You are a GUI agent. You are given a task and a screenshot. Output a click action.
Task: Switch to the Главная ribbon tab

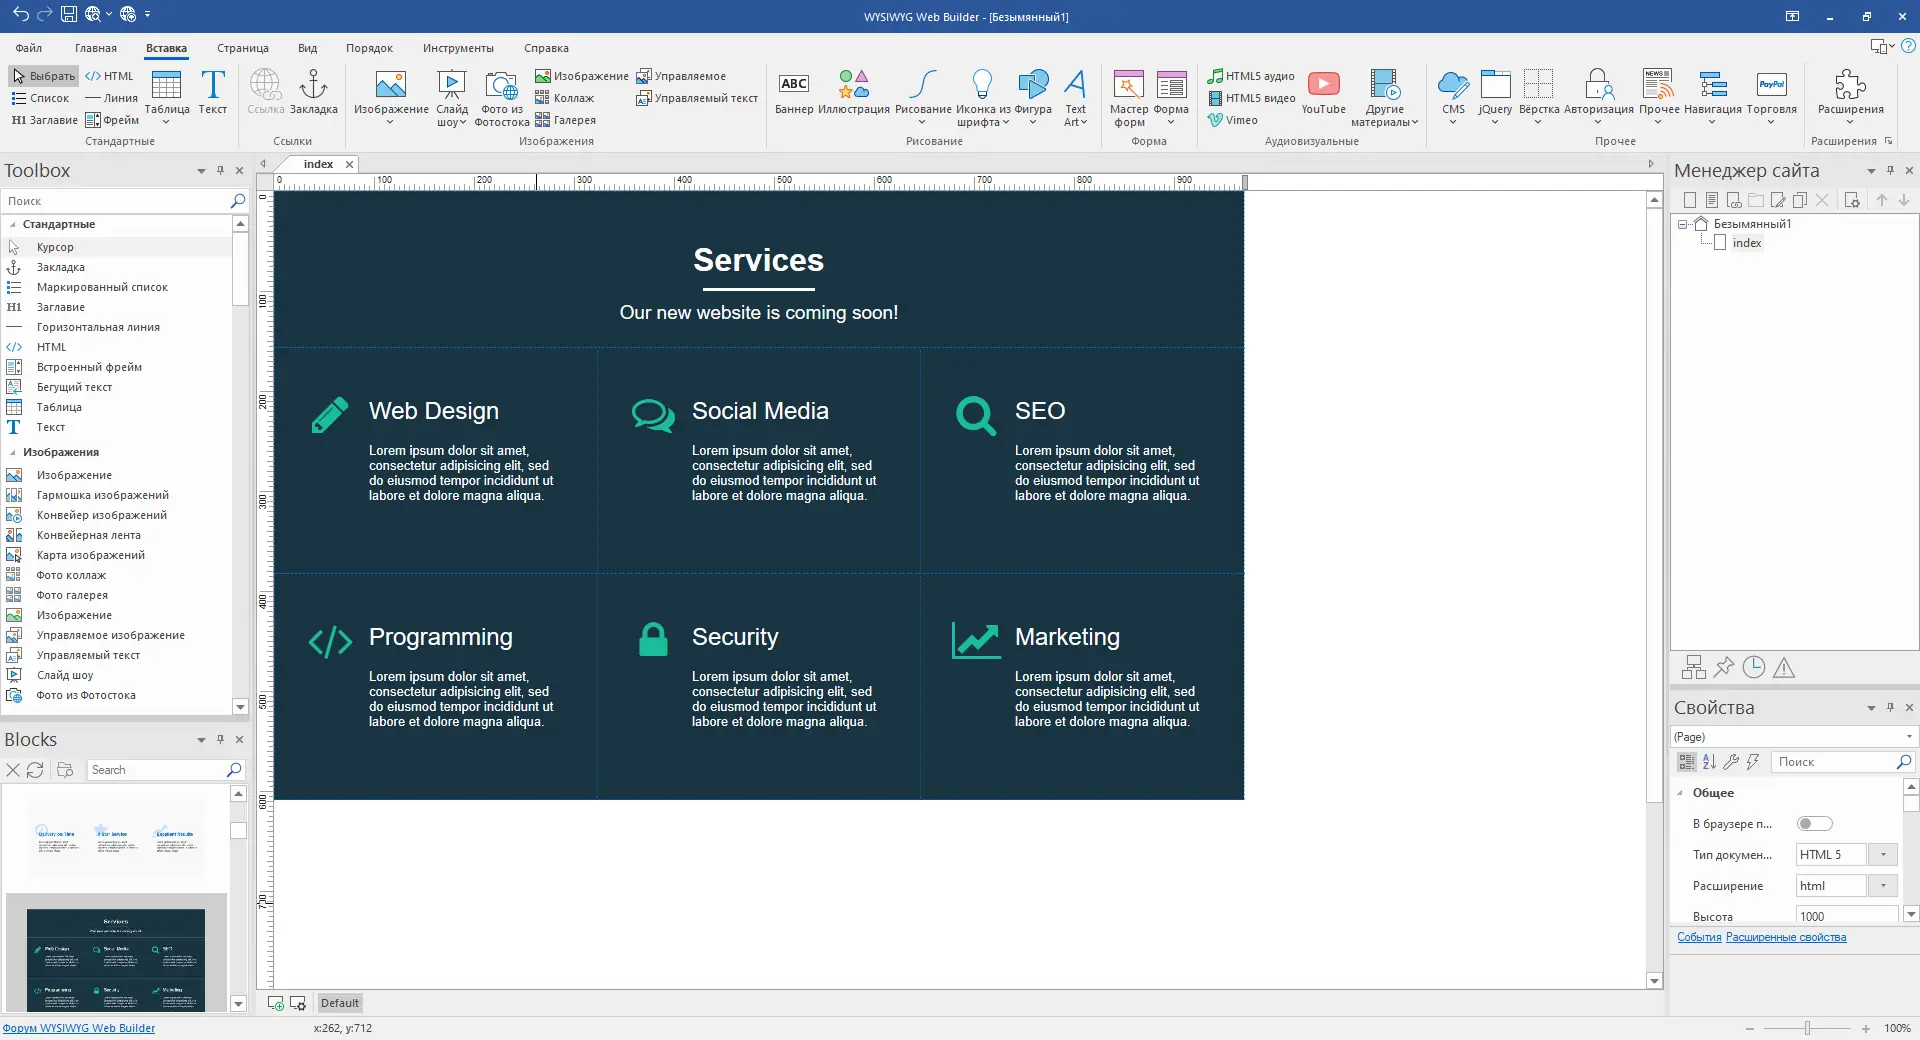[x=96, y=48]
